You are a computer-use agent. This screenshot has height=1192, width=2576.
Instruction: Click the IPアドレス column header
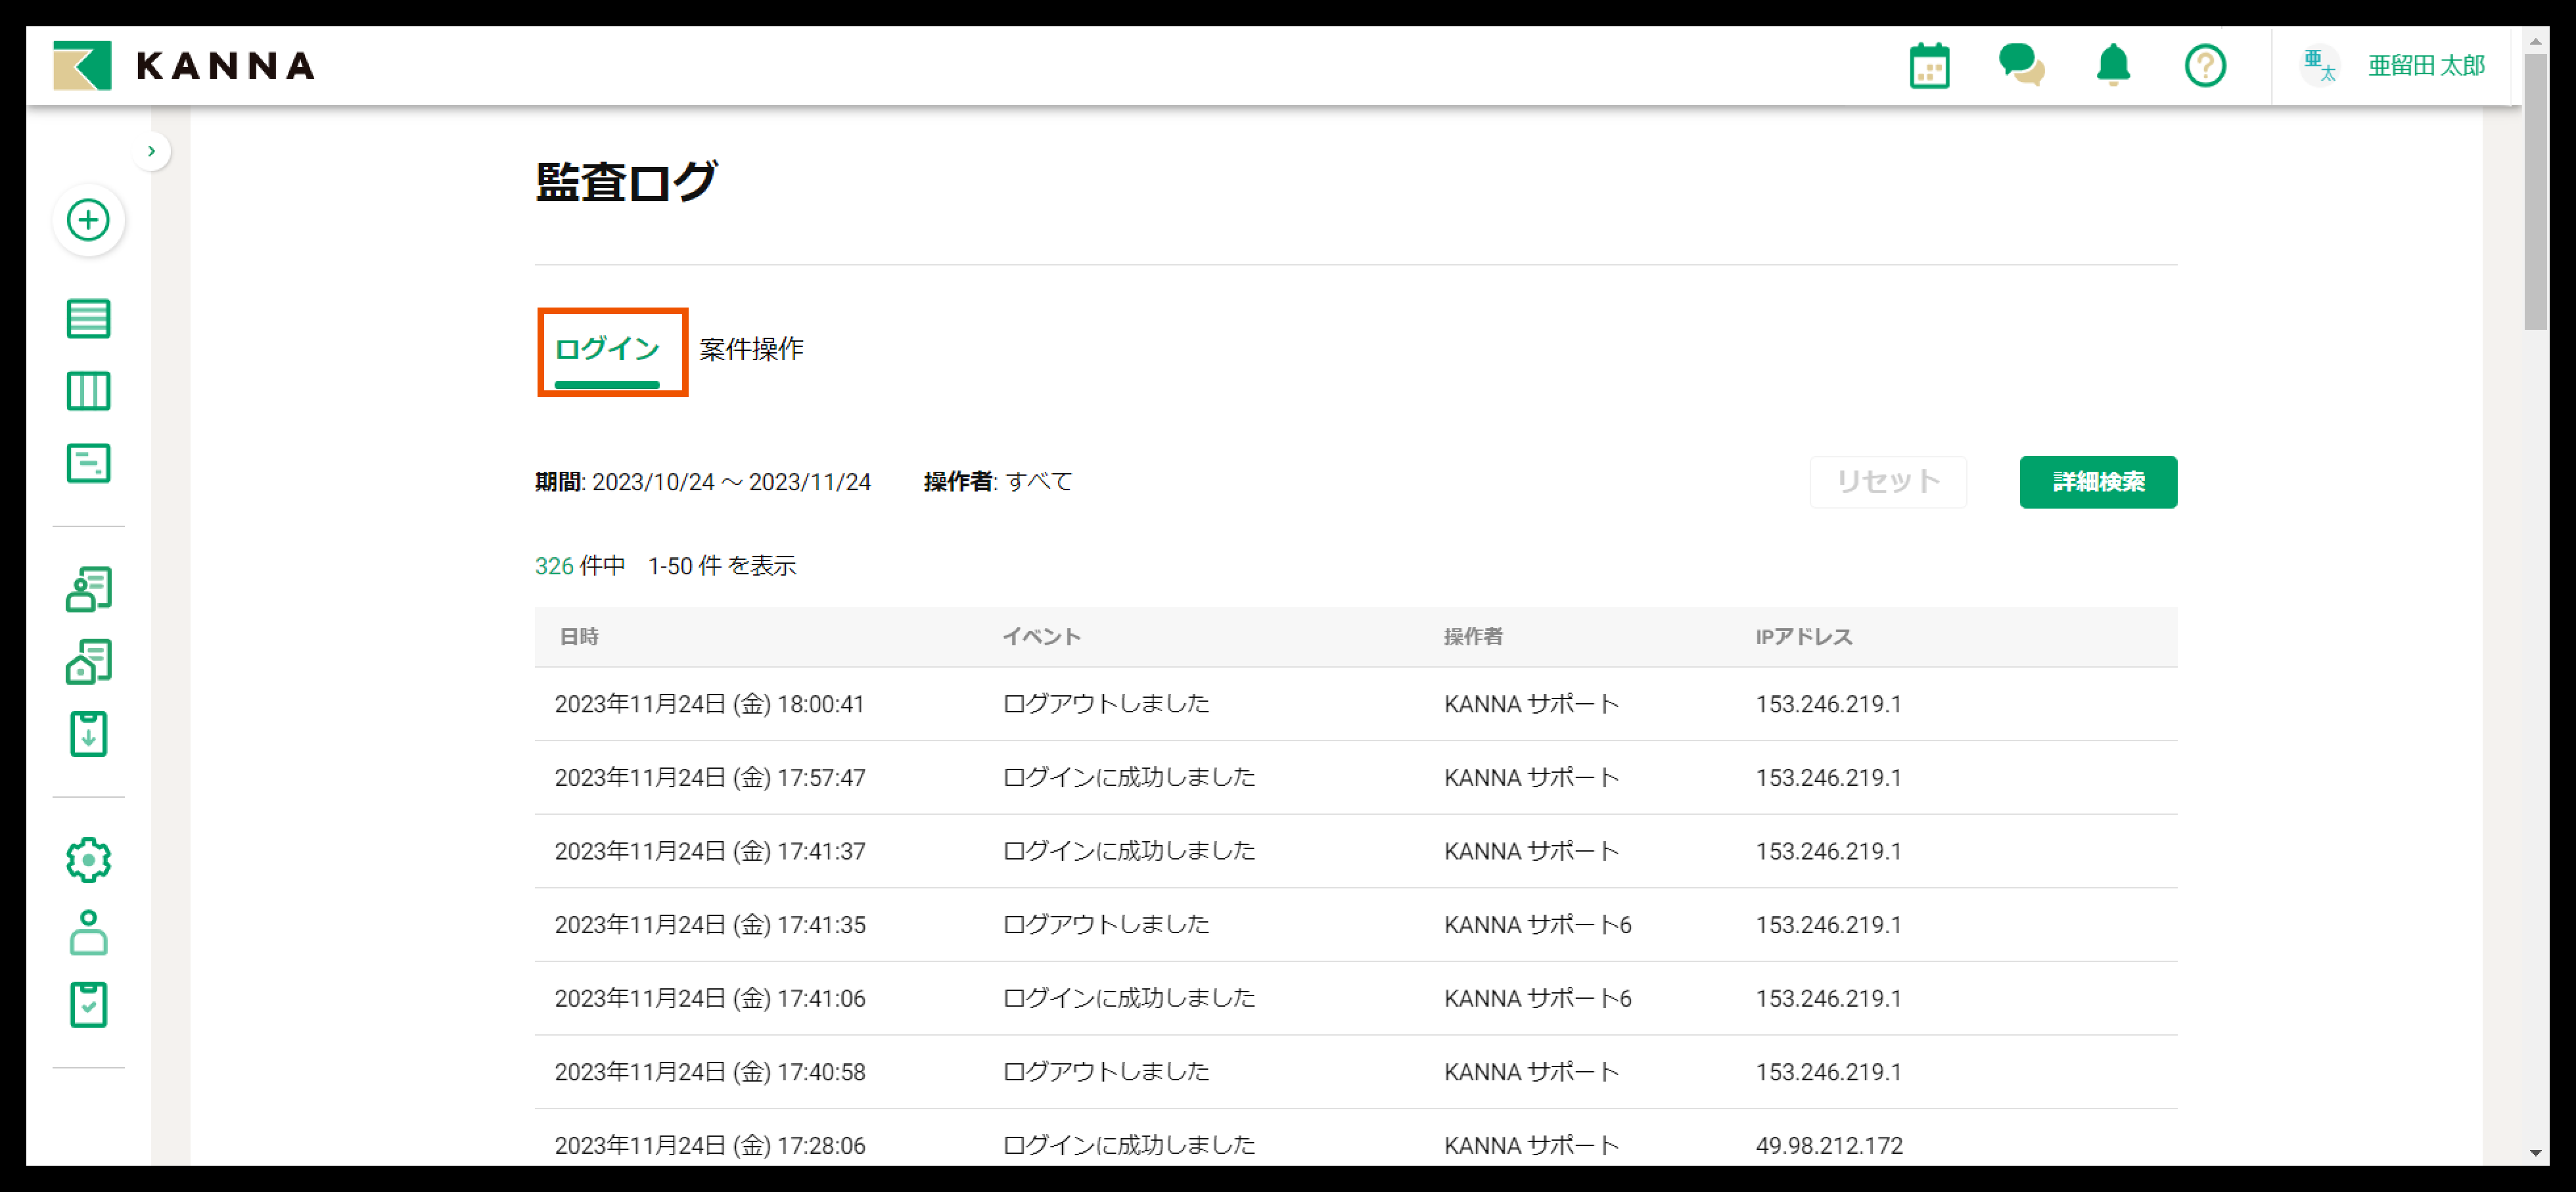coord(1804,637)
